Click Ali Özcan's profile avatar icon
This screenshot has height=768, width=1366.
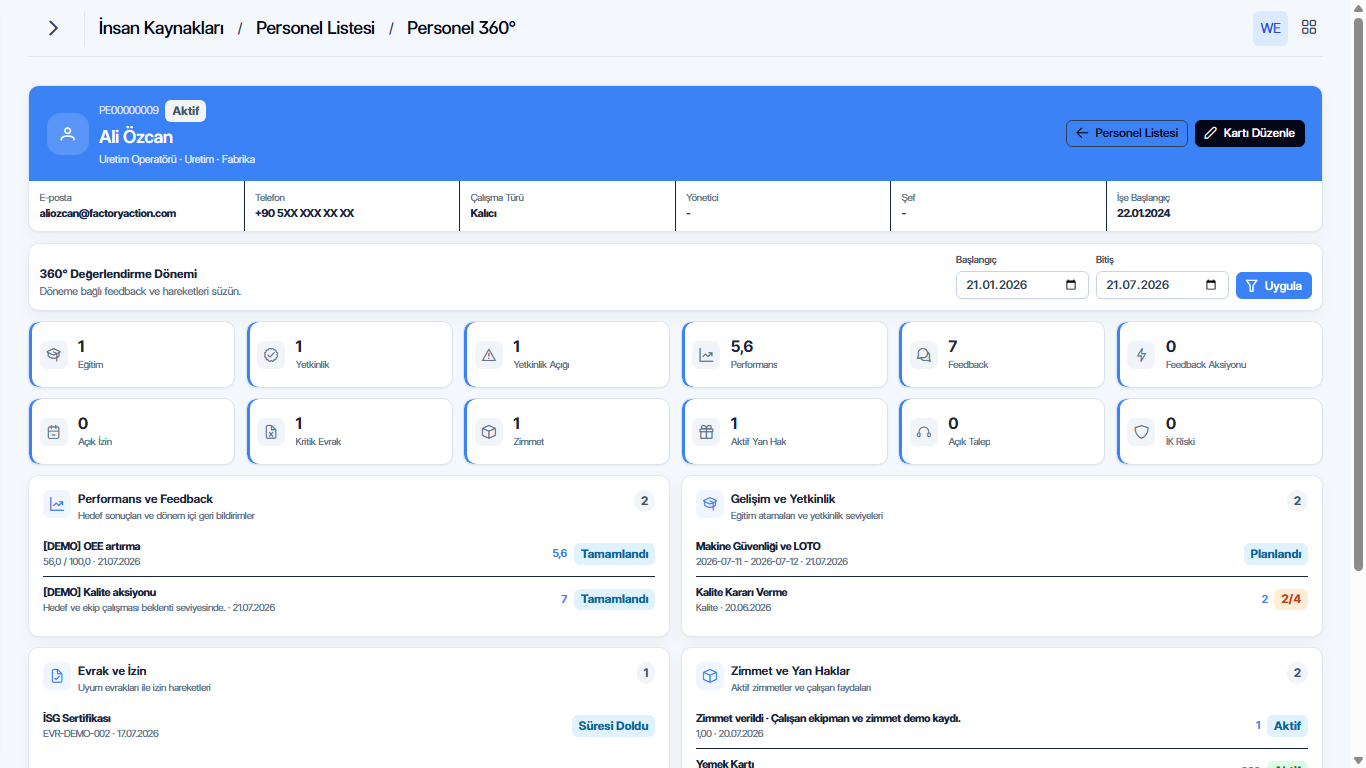pyautogui.click(x=68, y=134)
